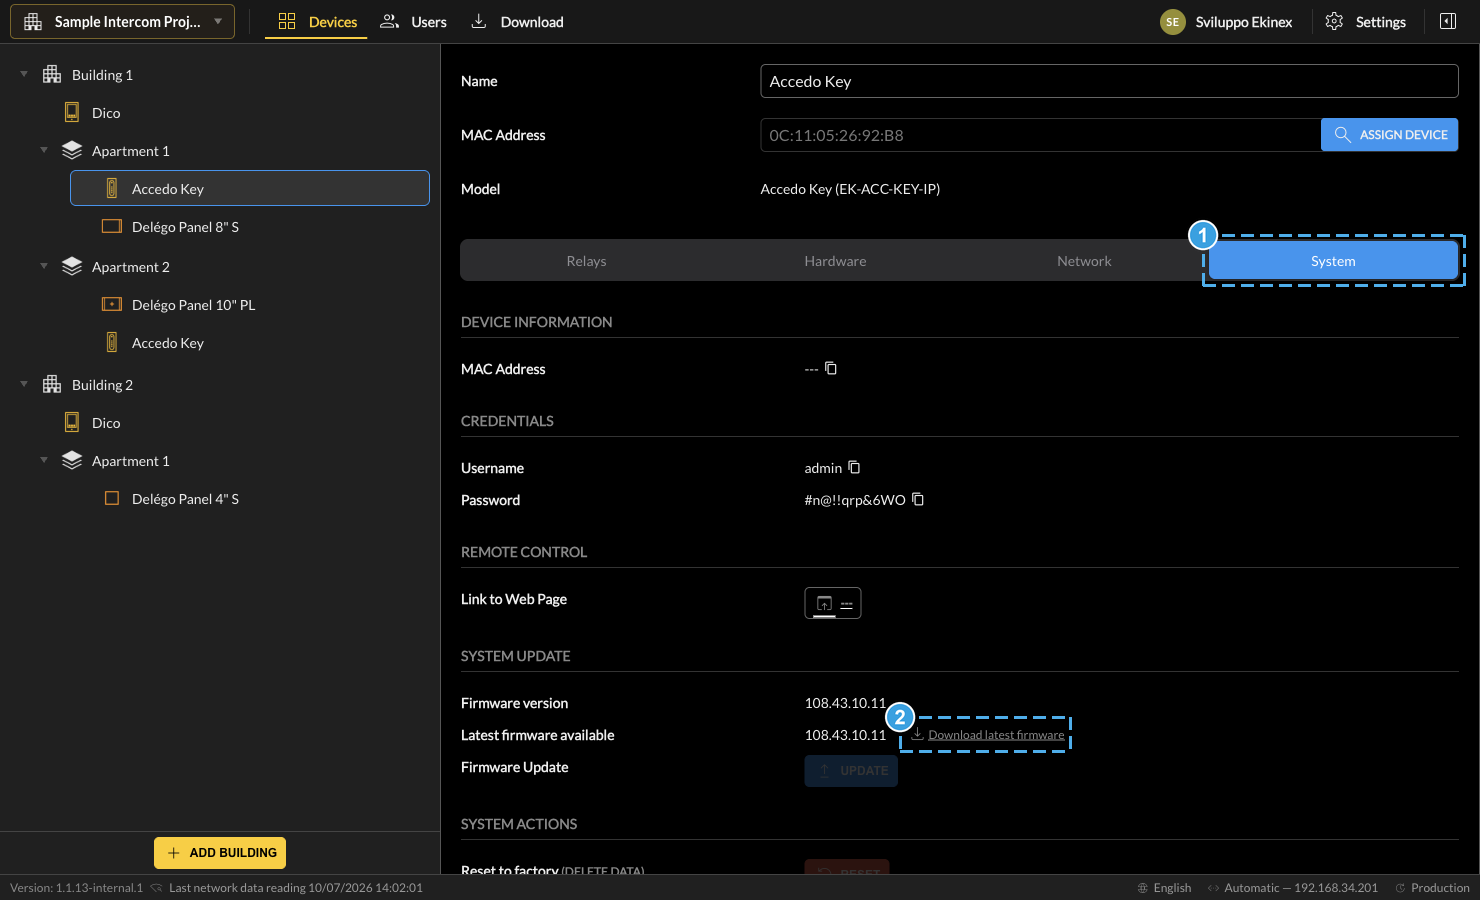This screenshot has width=1480, height=900.
Task: Collapse Apartment 1 in Building 1
Action: 44,150
